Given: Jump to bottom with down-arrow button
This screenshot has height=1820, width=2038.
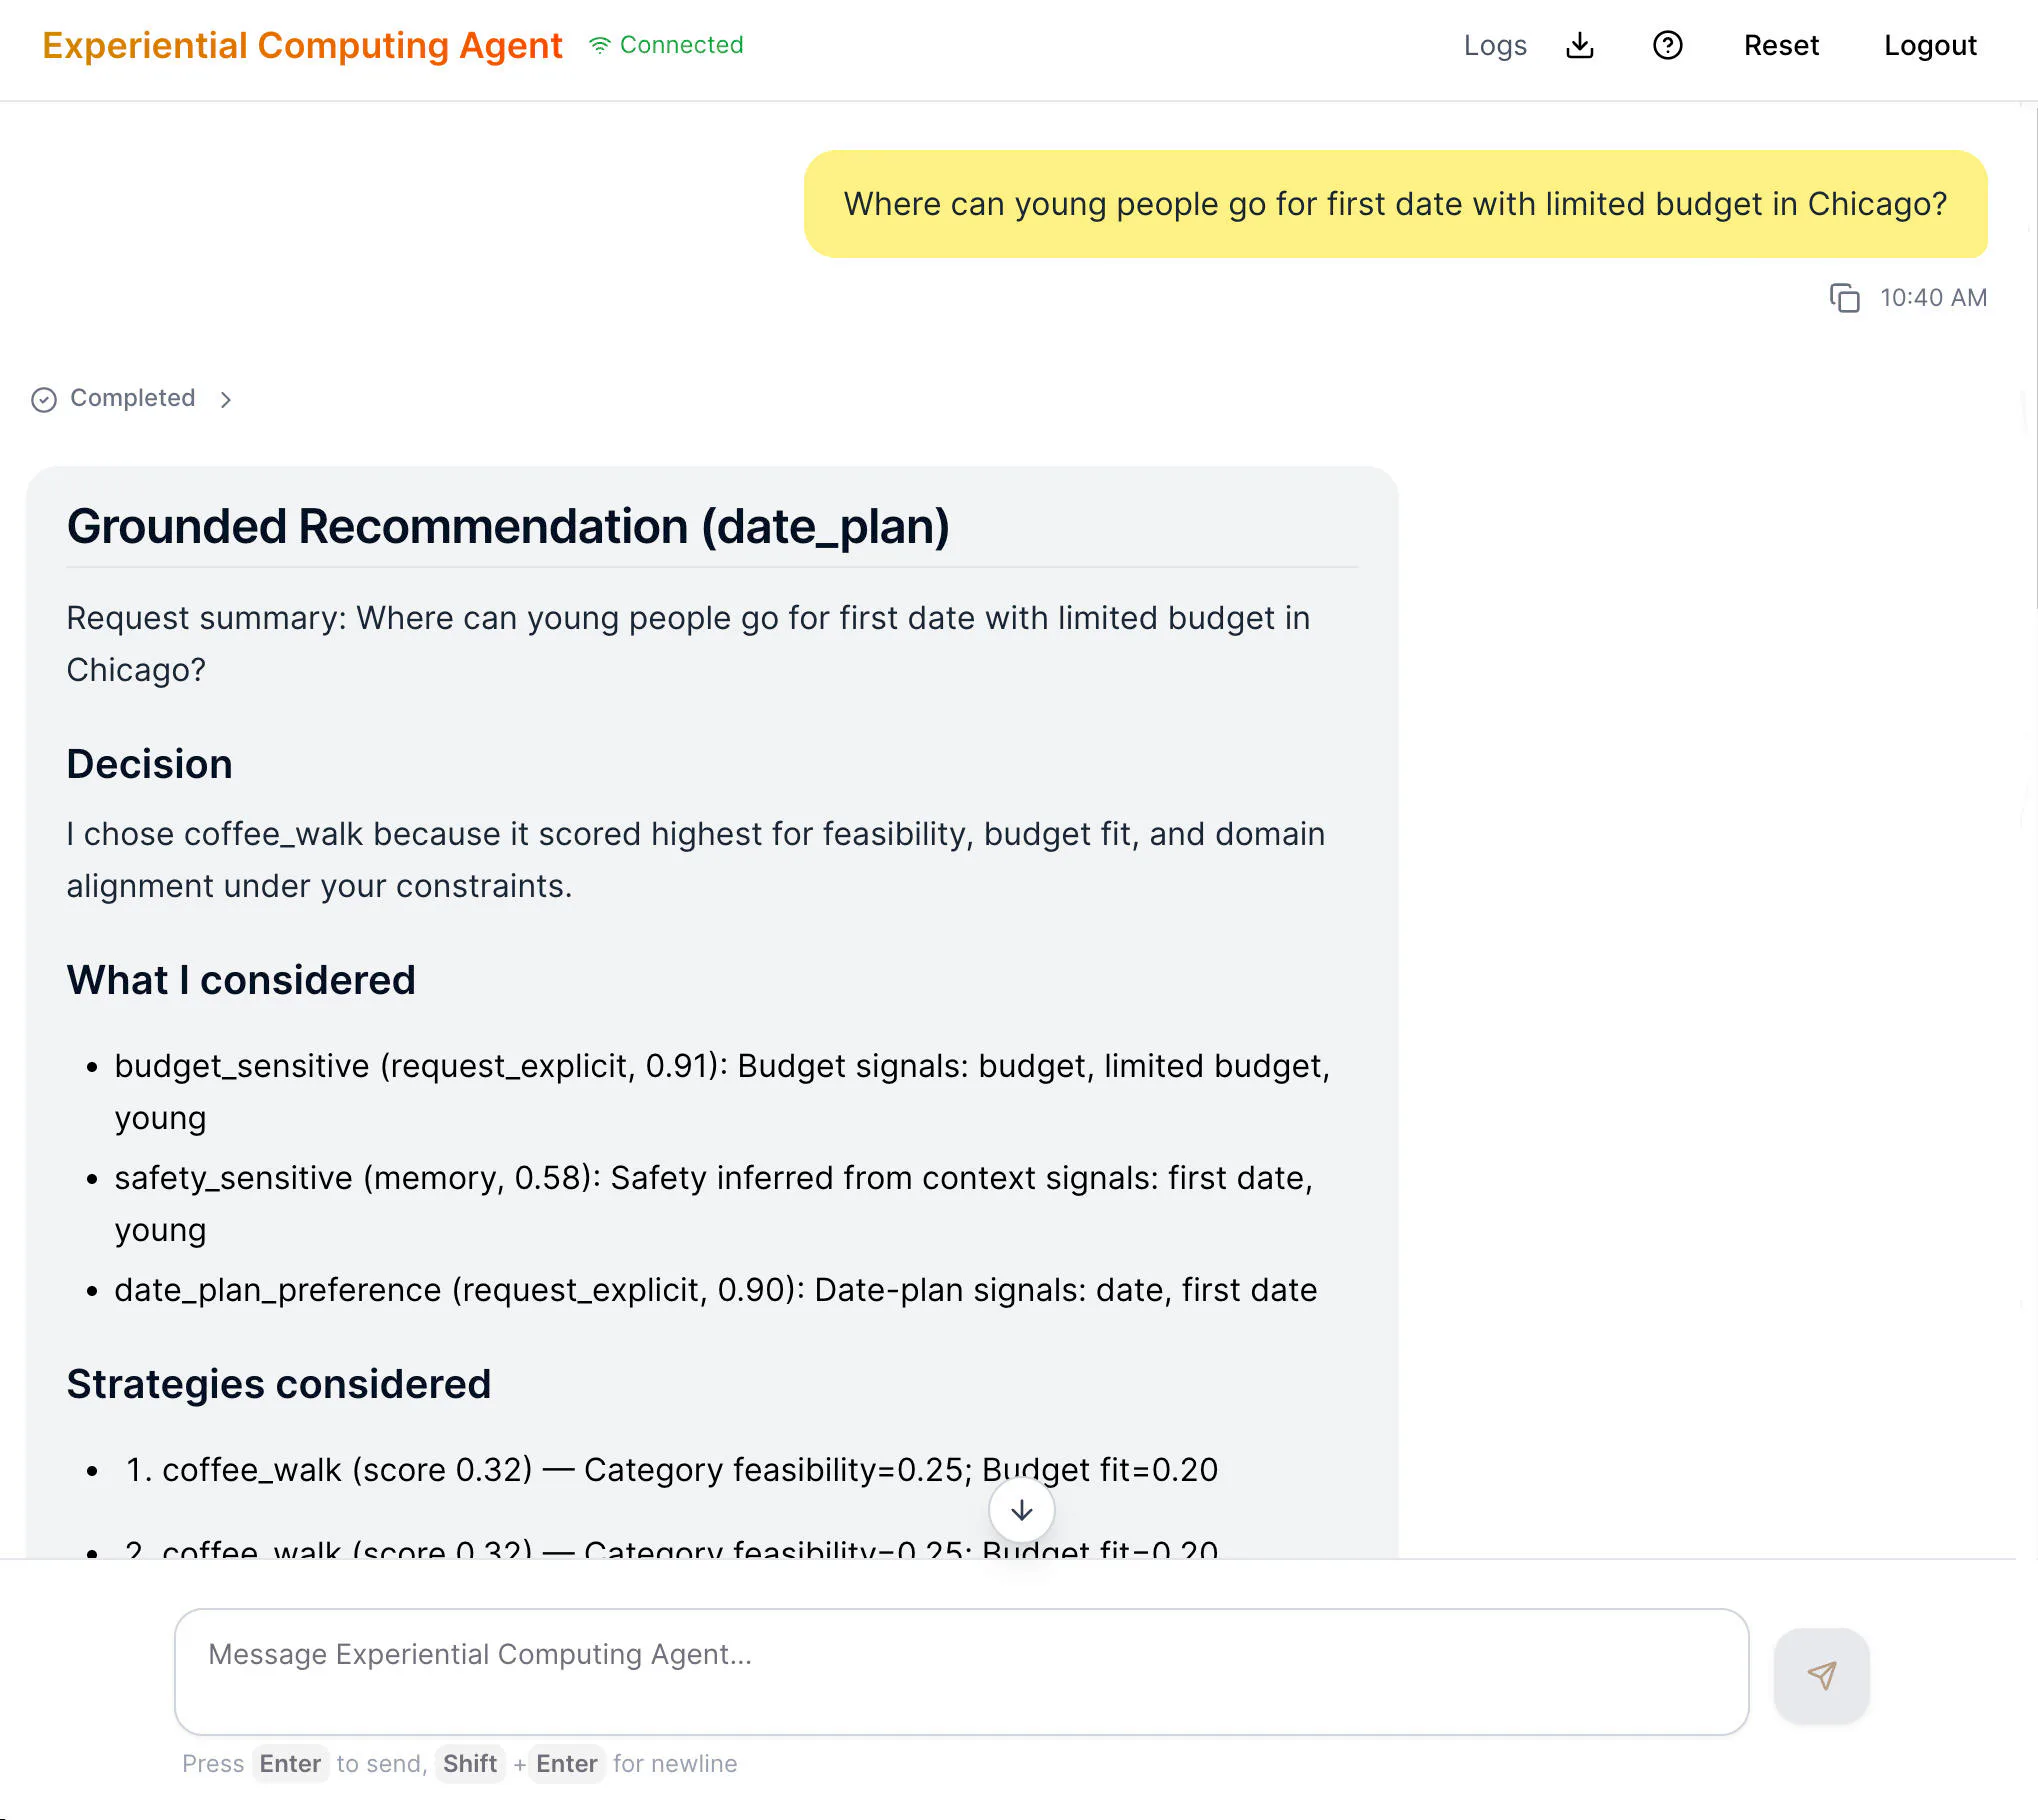Looking at the screenshot, I should [1021, 1510].
